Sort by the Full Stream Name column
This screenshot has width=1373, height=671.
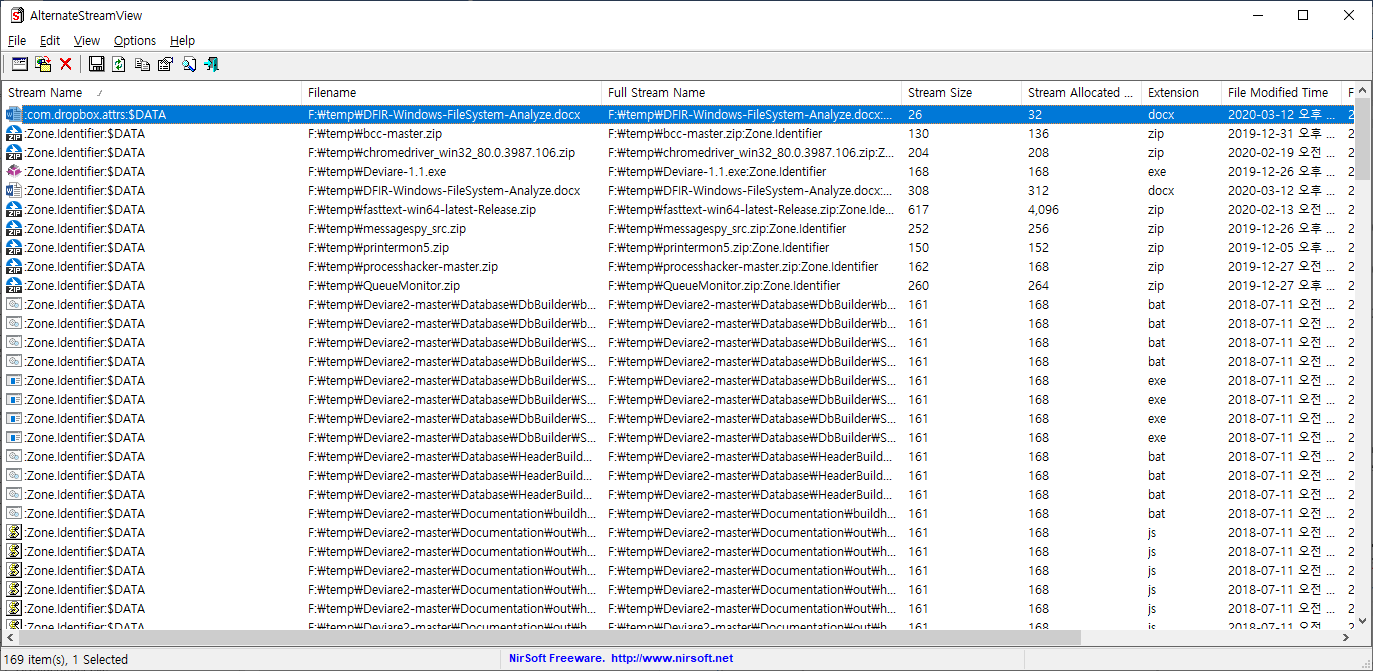click(752, 92)
